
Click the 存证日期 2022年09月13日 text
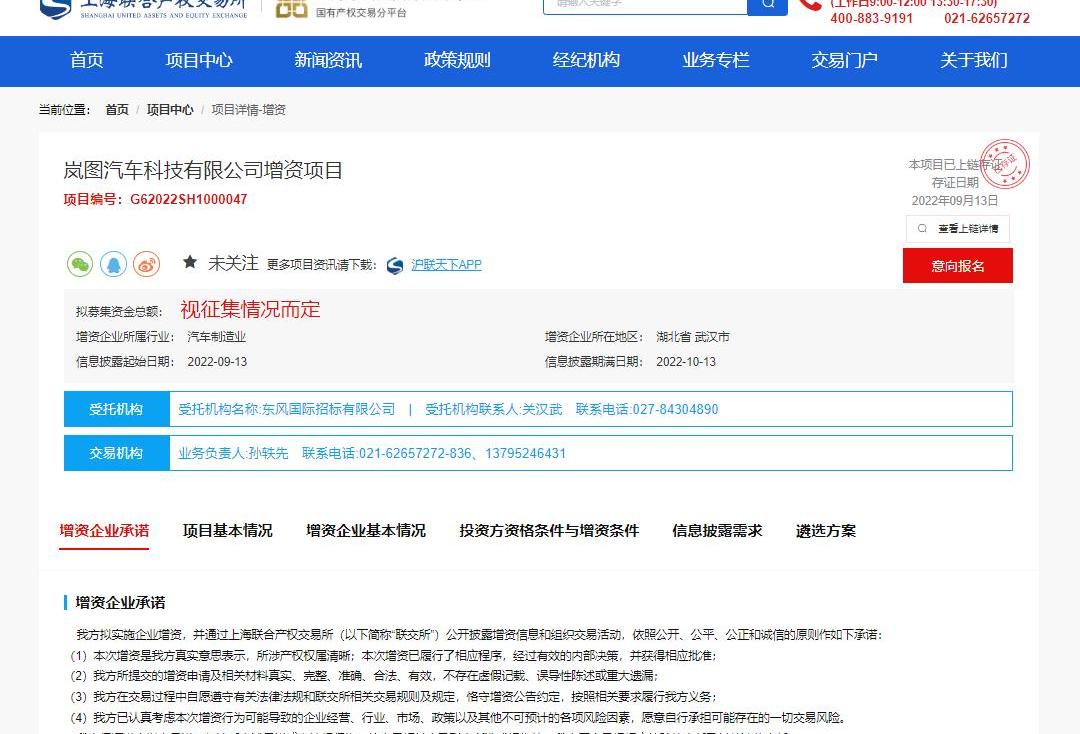(955, 191)
